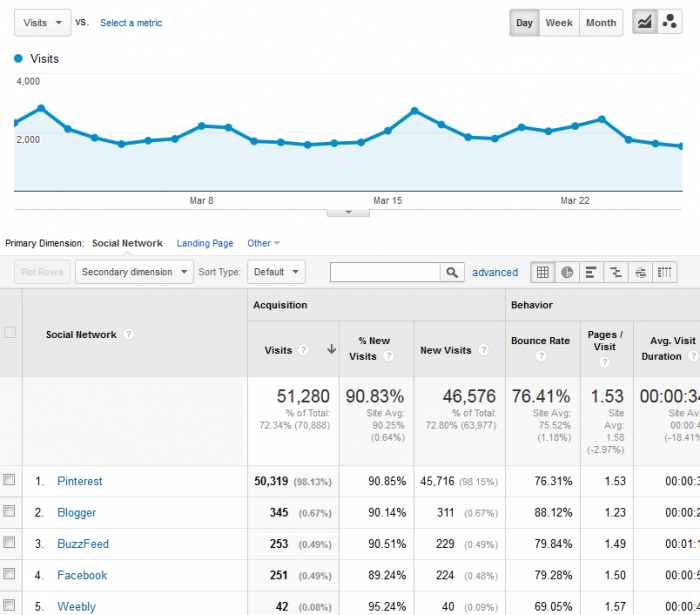Screen dimensions: 700x615
Task: Select the data table view icon
Action: tap(542, 272)
